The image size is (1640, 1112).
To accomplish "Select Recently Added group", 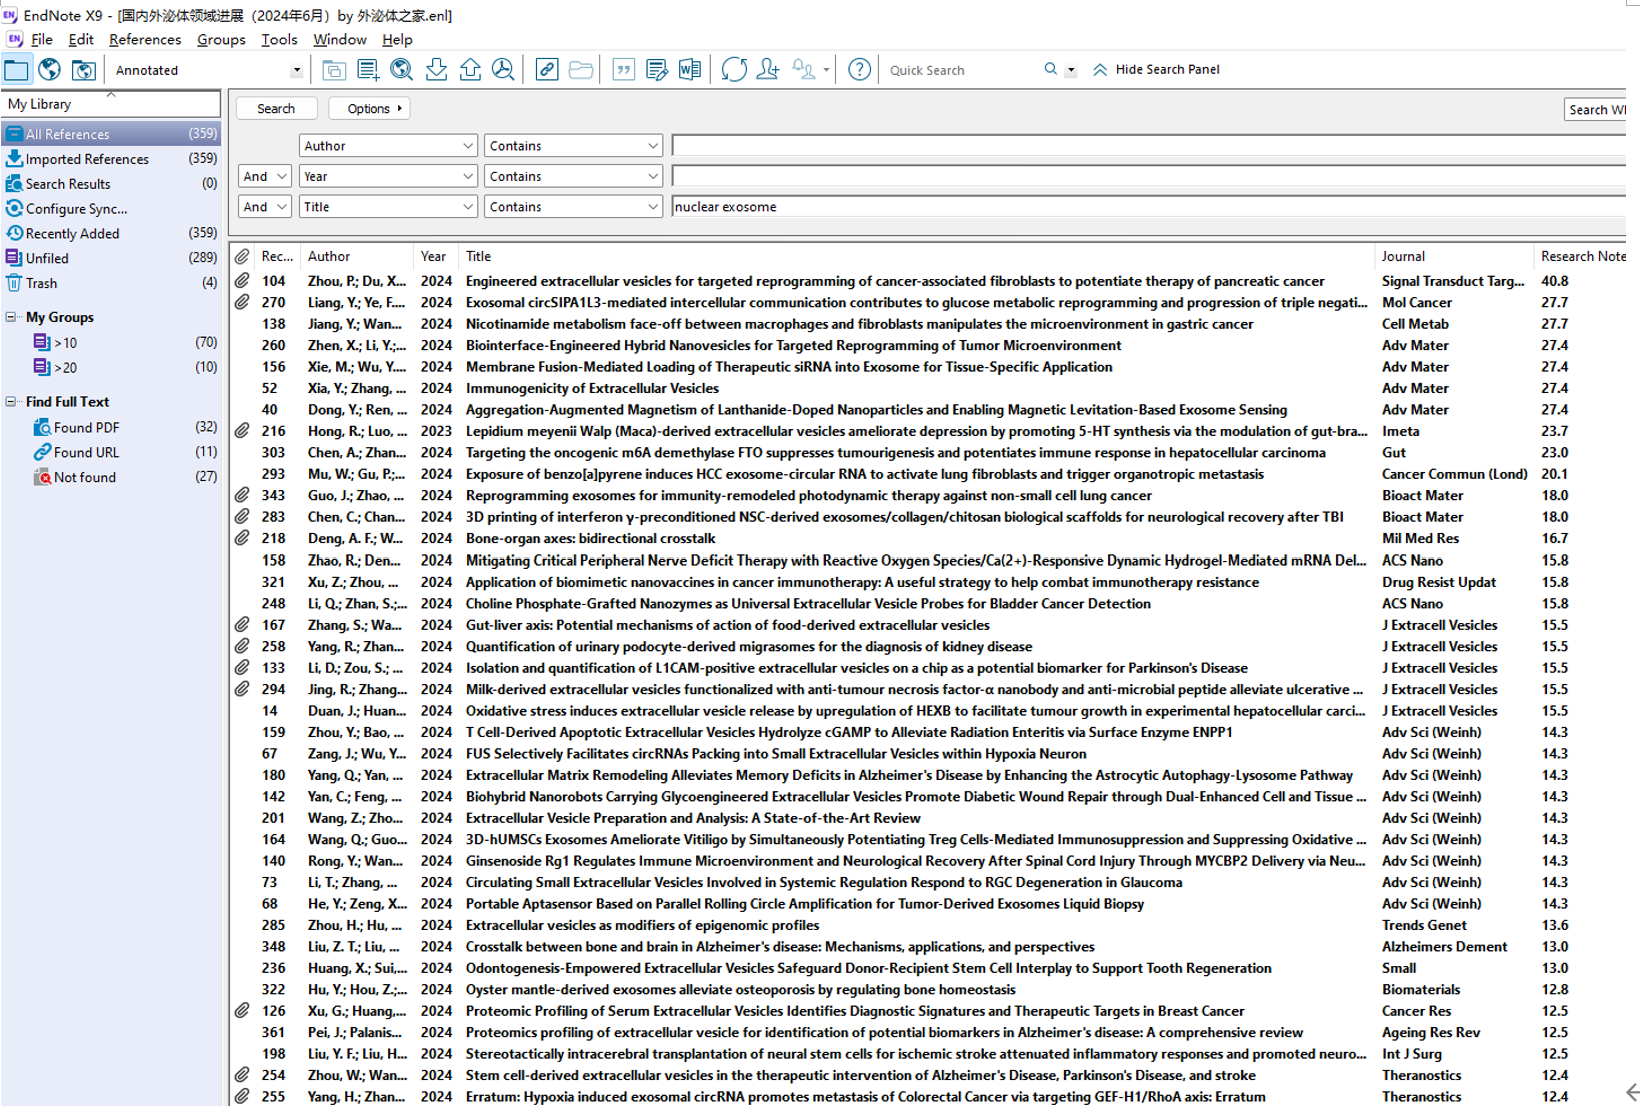I will 111,233.
